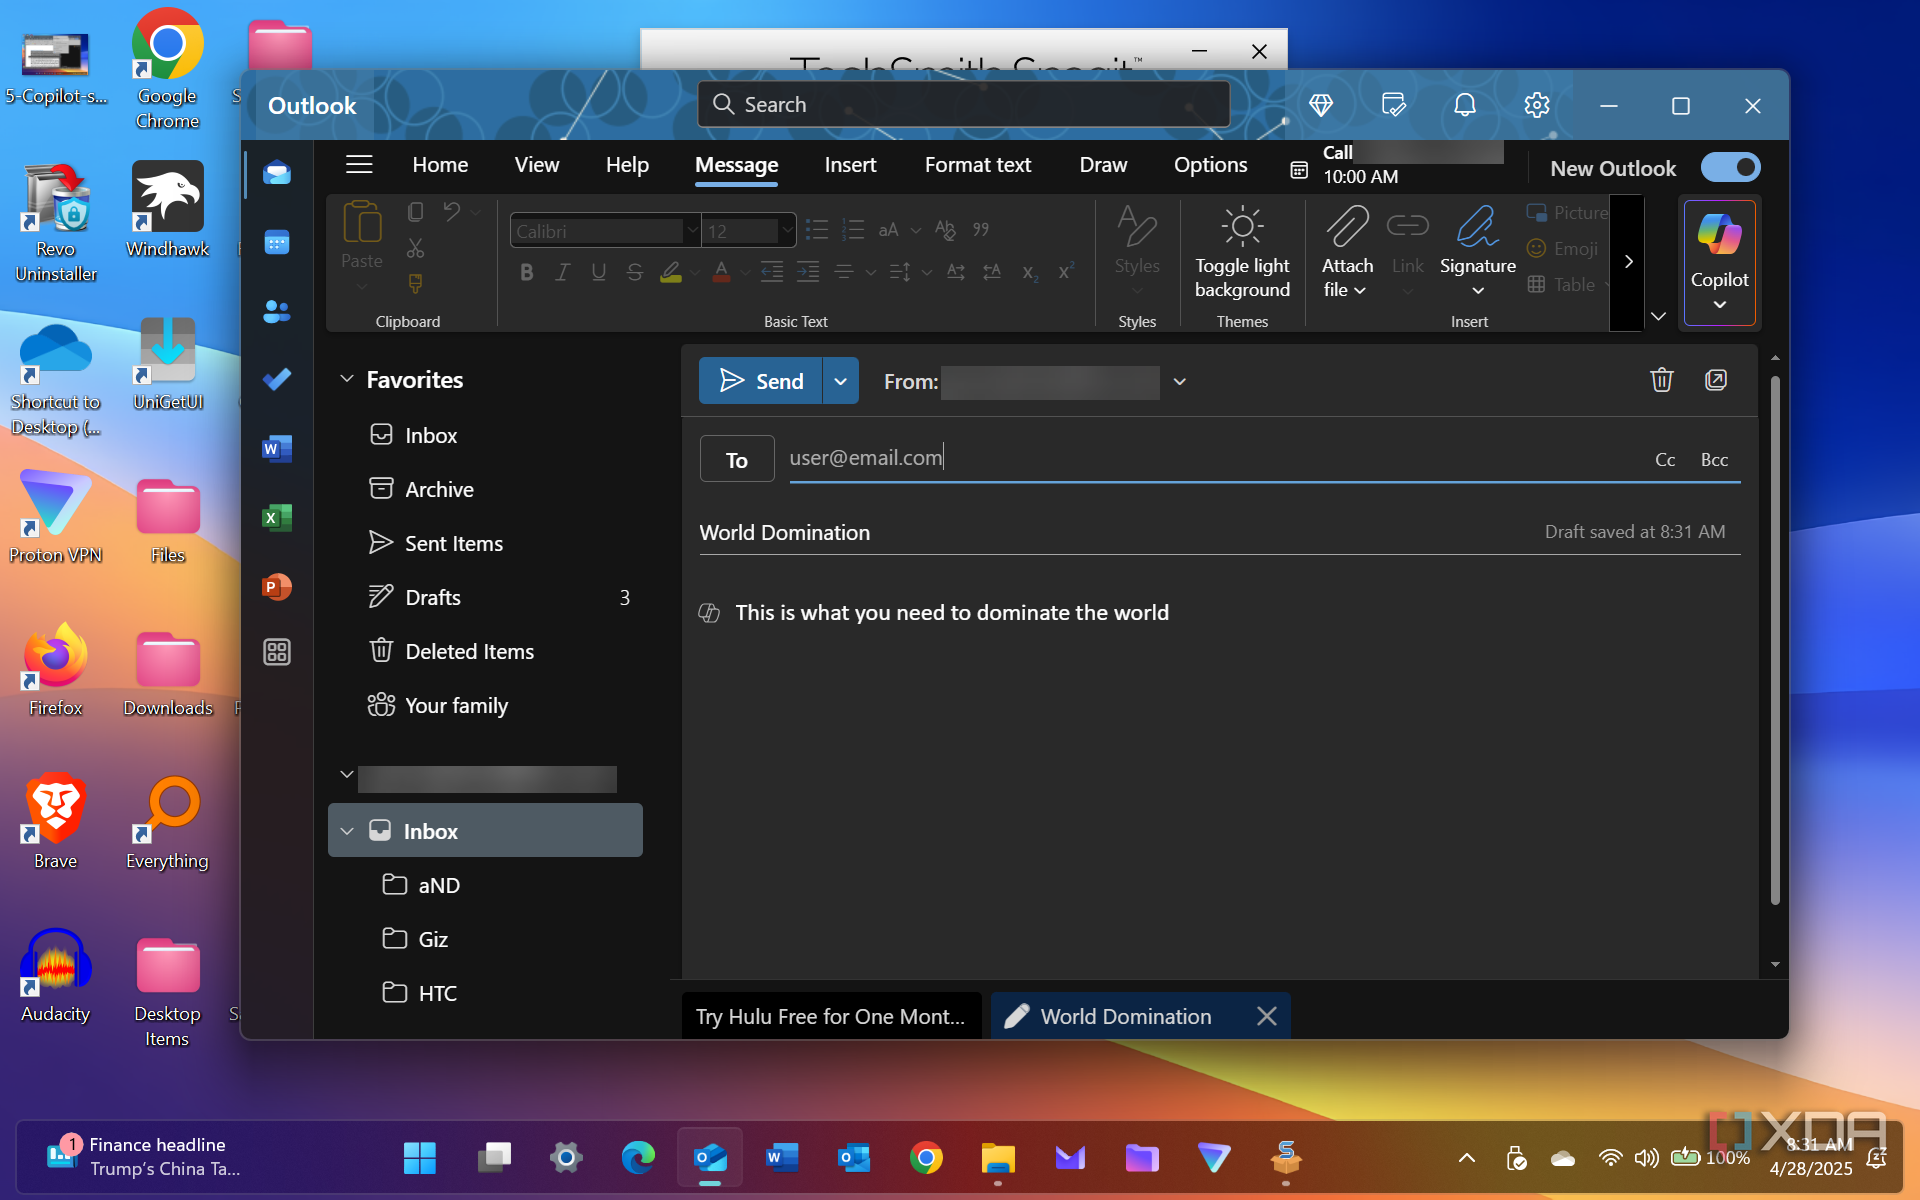Turn off the New Outlook toggle
Viewport: 1920px width, 1200px height.
1731,168
